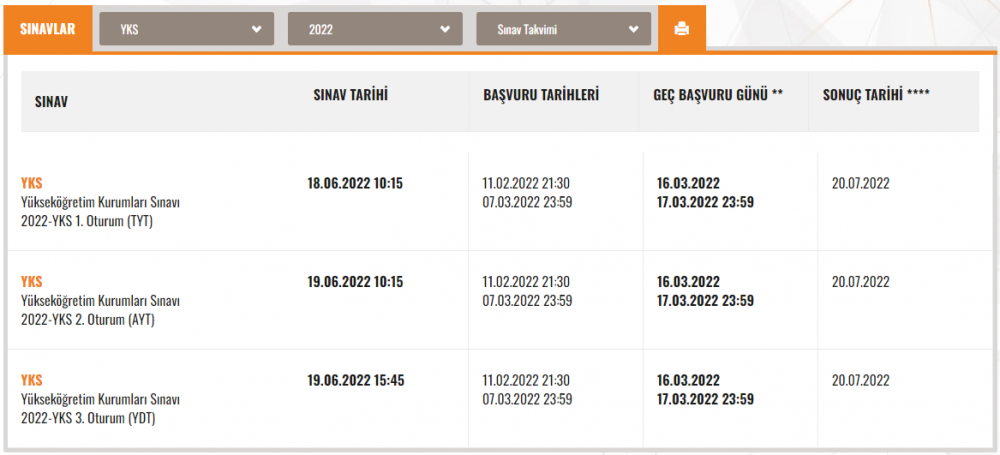This screenshot has height=455, width=1000.
Task: Click the SINAV TARİHİ column header
Action: point(350,95)
